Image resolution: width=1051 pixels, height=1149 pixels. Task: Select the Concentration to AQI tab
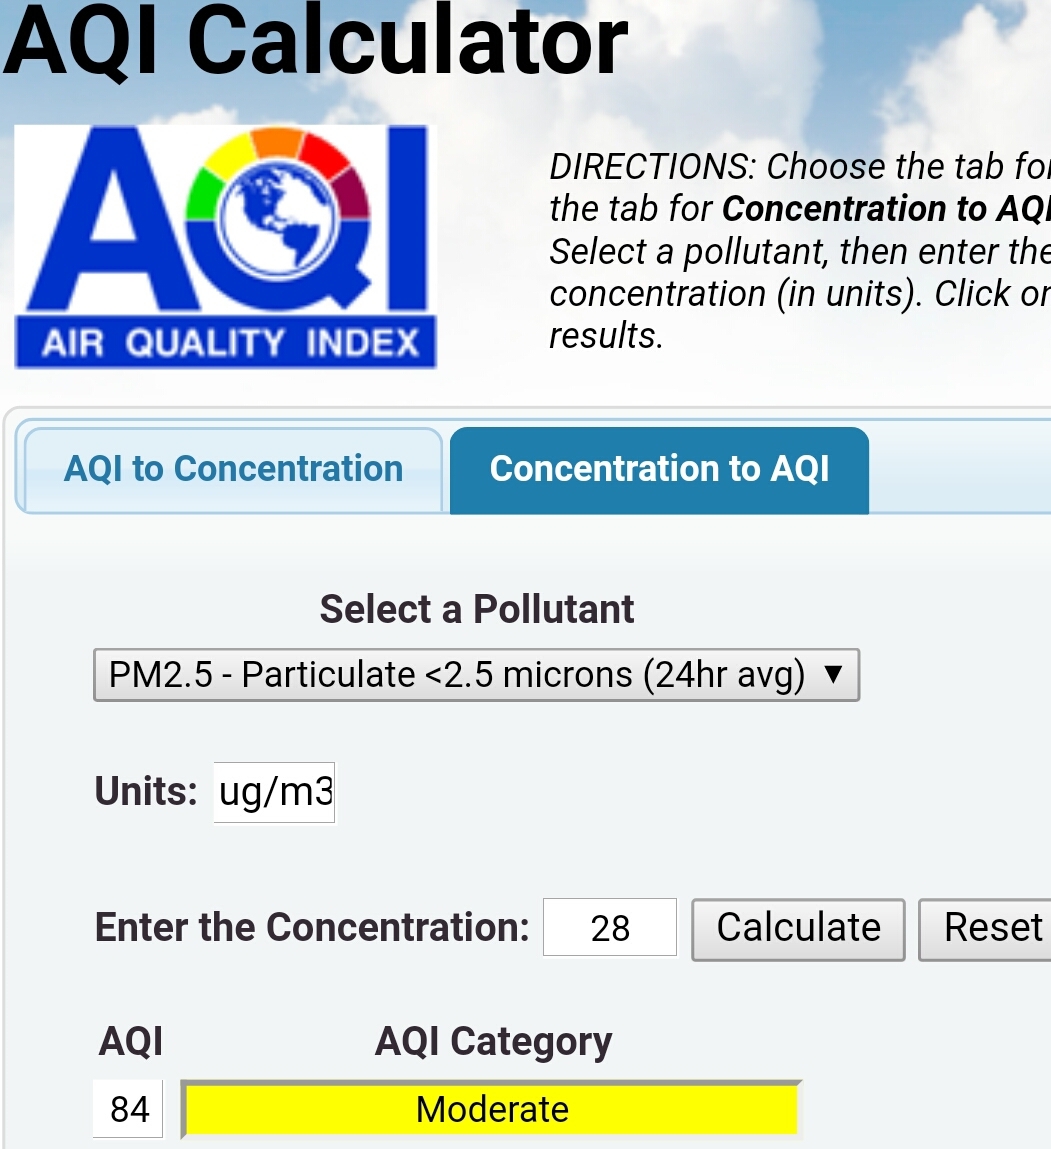coord(659,469)
